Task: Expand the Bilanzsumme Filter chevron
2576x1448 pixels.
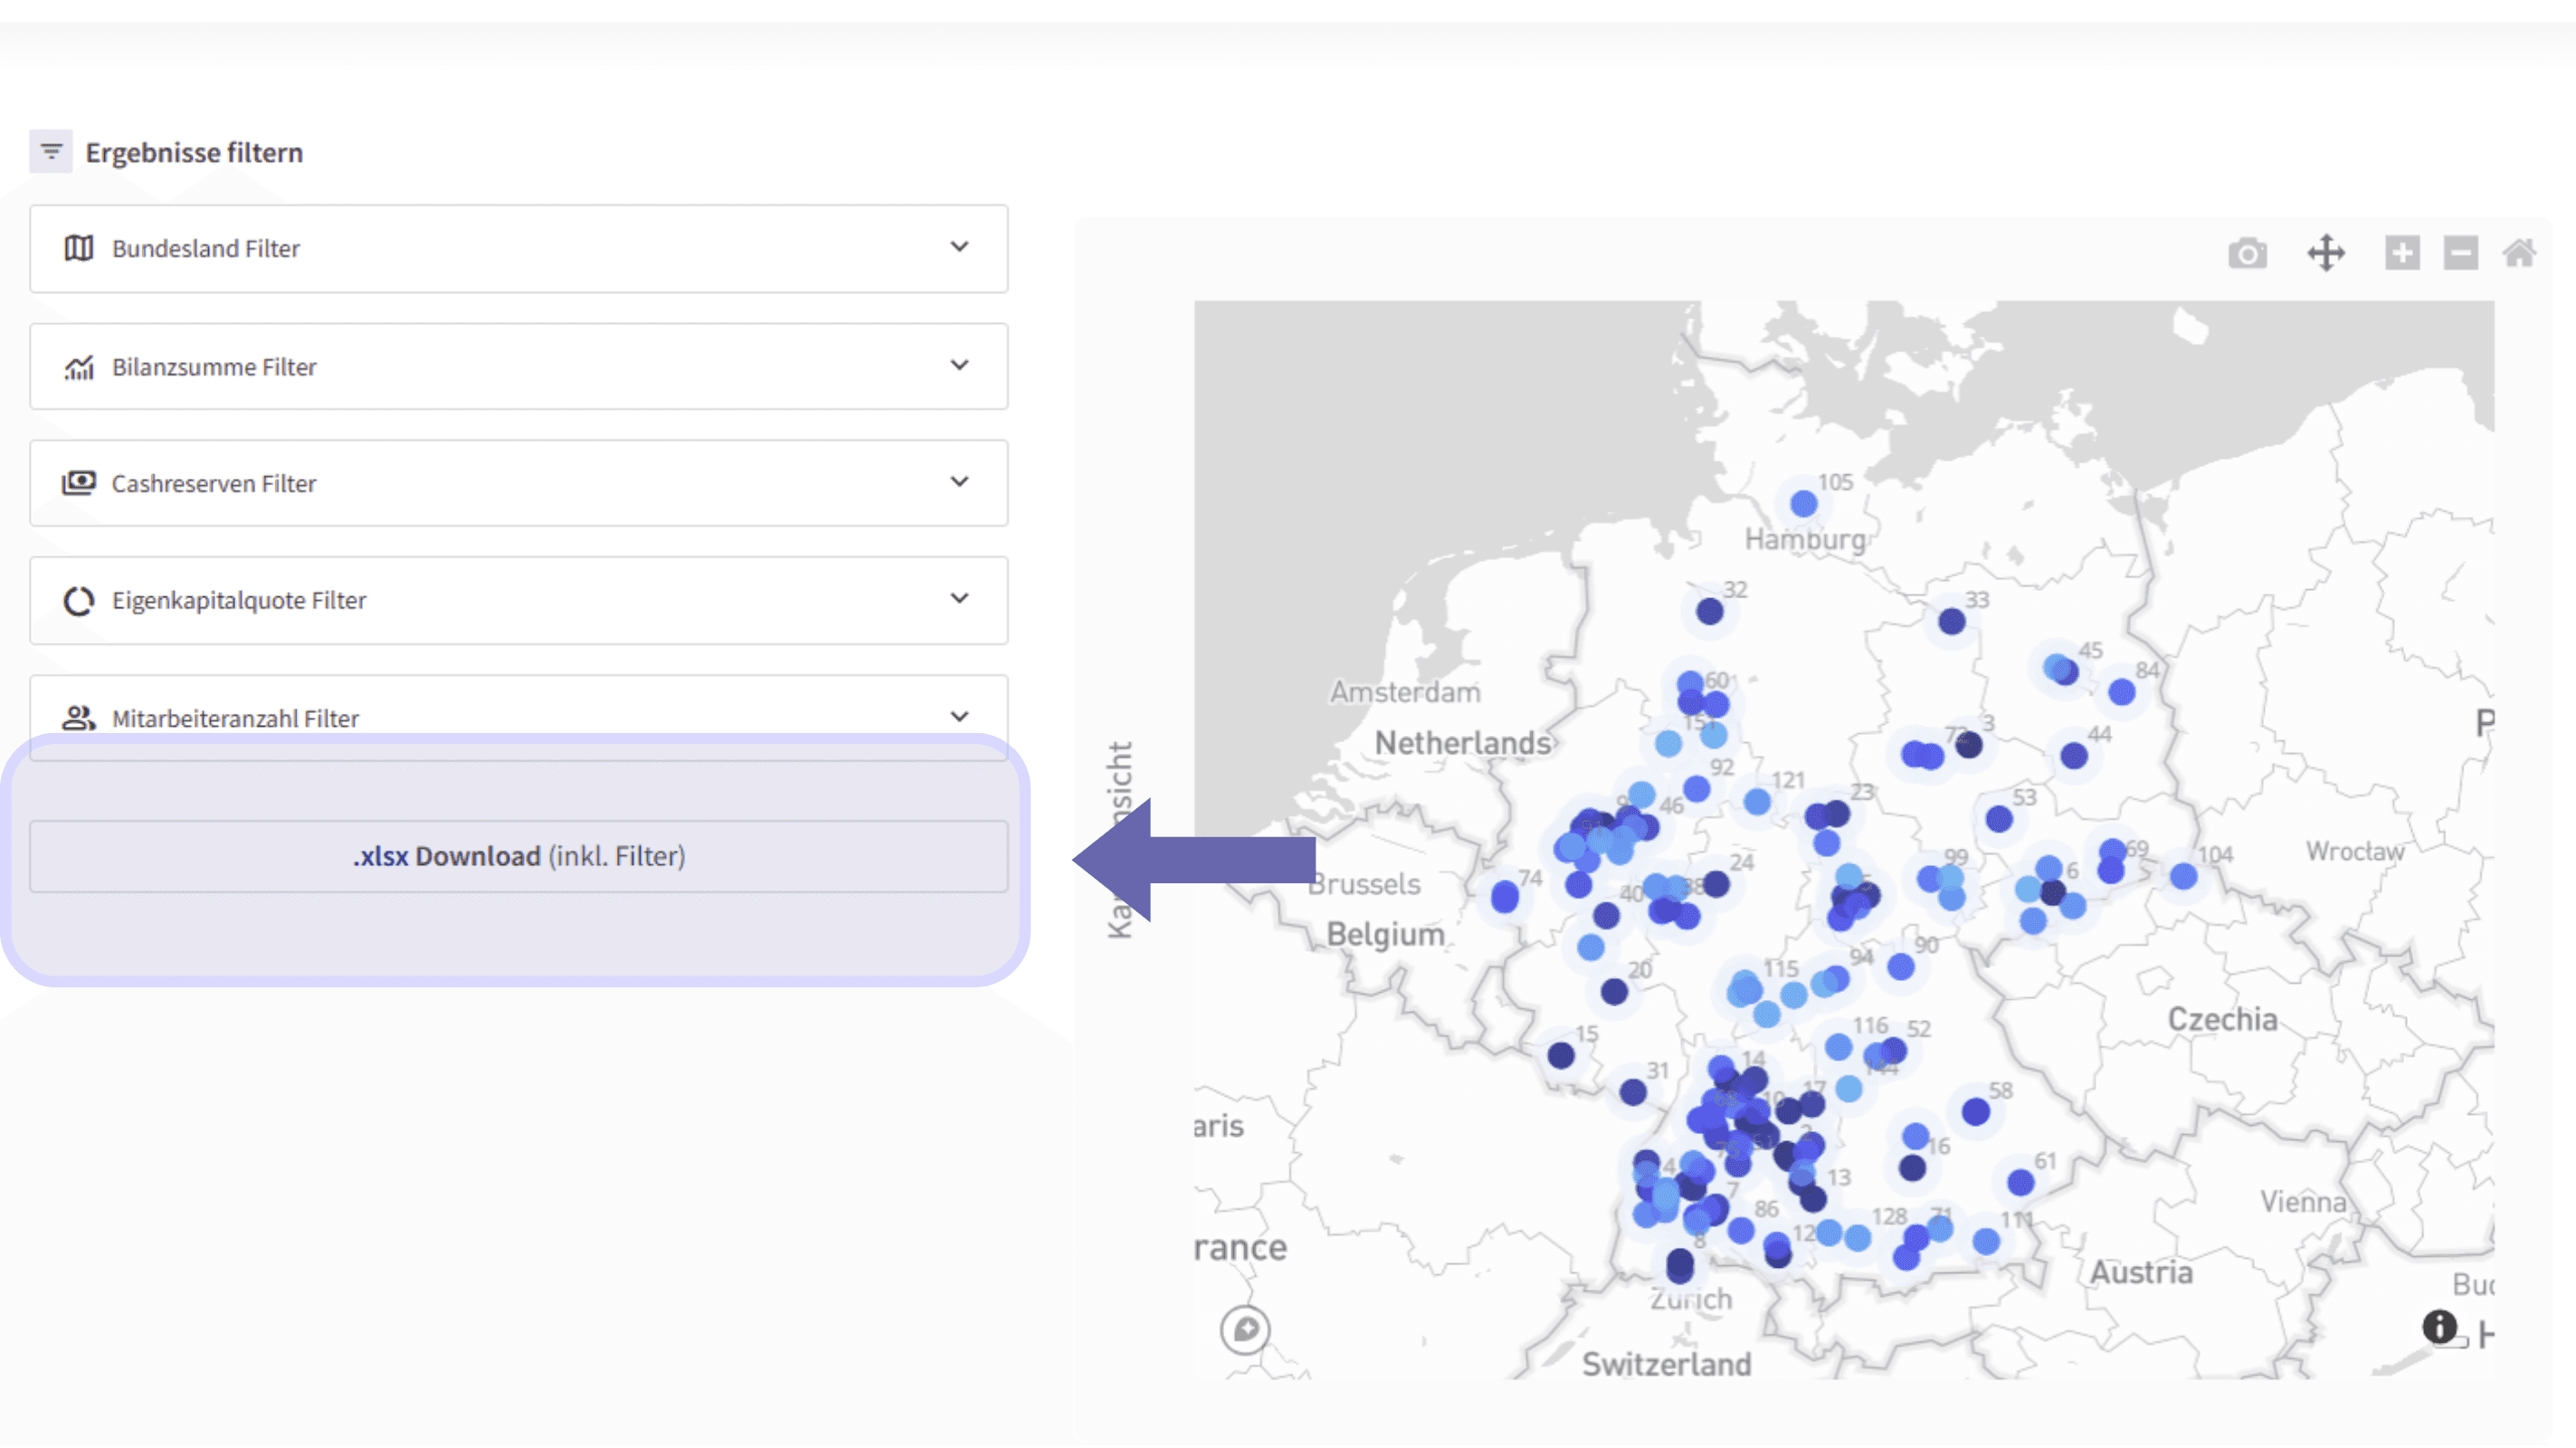Action: (959, 365)
